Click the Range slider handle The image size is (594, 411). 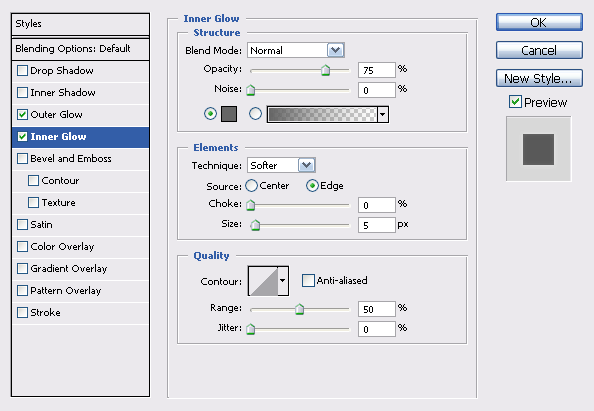[x=299, y=309]
